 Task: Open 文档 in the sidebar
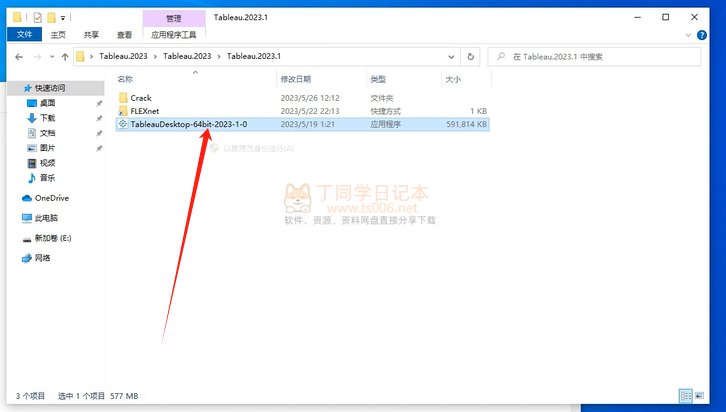point(47,133)
